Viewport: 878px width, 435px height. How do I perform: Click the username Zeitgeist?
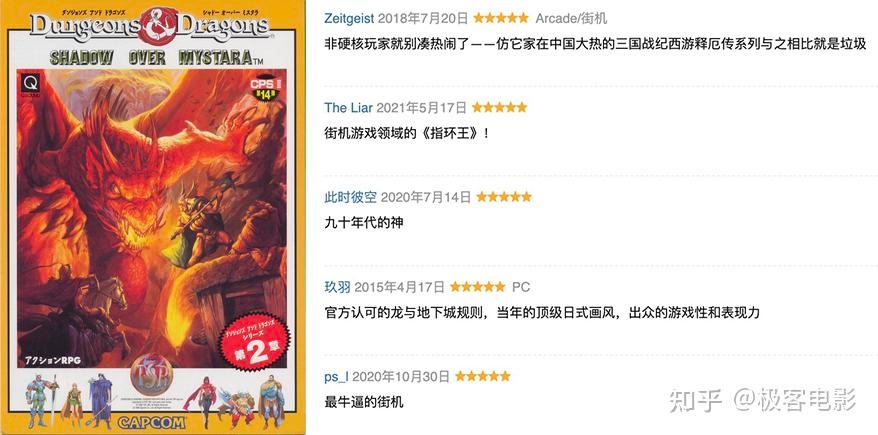point(349,18)
